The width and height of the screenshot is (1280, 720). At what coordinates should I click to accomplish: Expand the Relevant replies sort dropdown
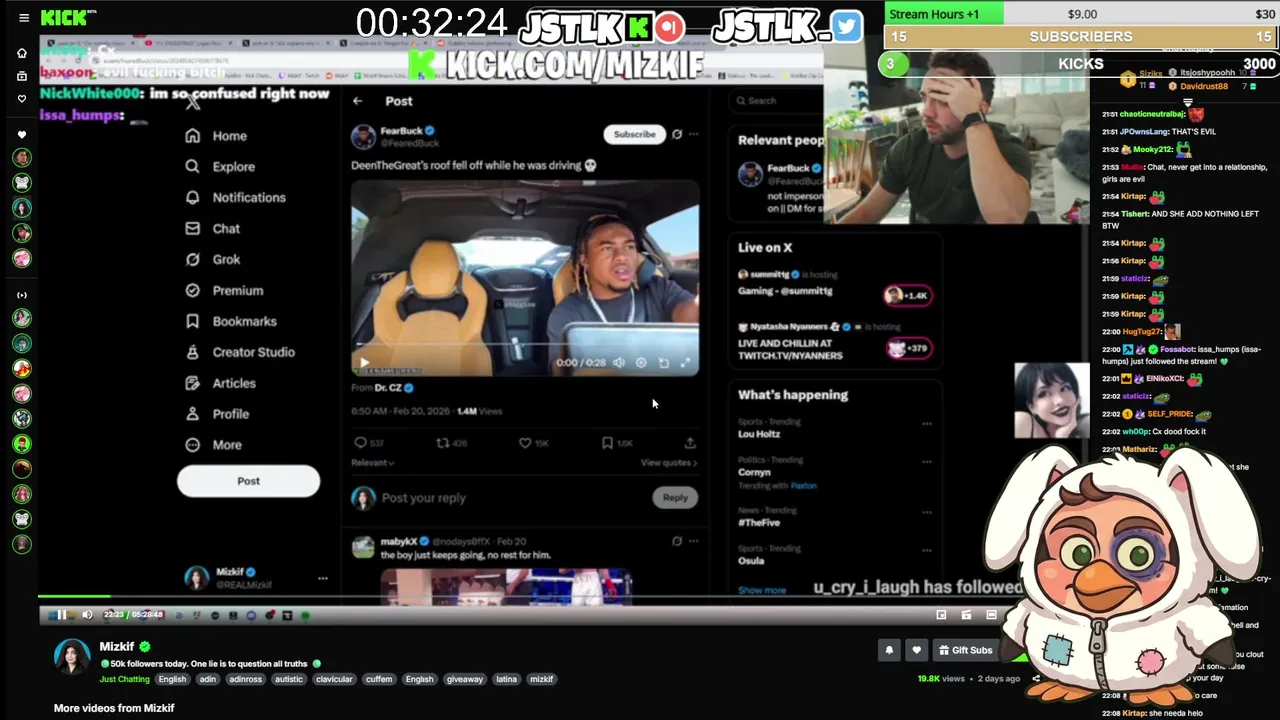[x=372, y=463]
